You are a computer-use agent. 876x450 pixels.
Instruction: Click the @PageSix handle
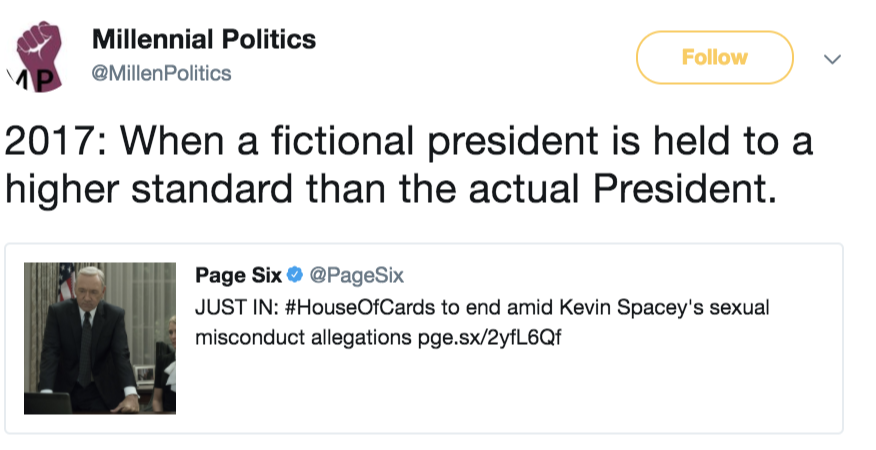click(357, 276)
